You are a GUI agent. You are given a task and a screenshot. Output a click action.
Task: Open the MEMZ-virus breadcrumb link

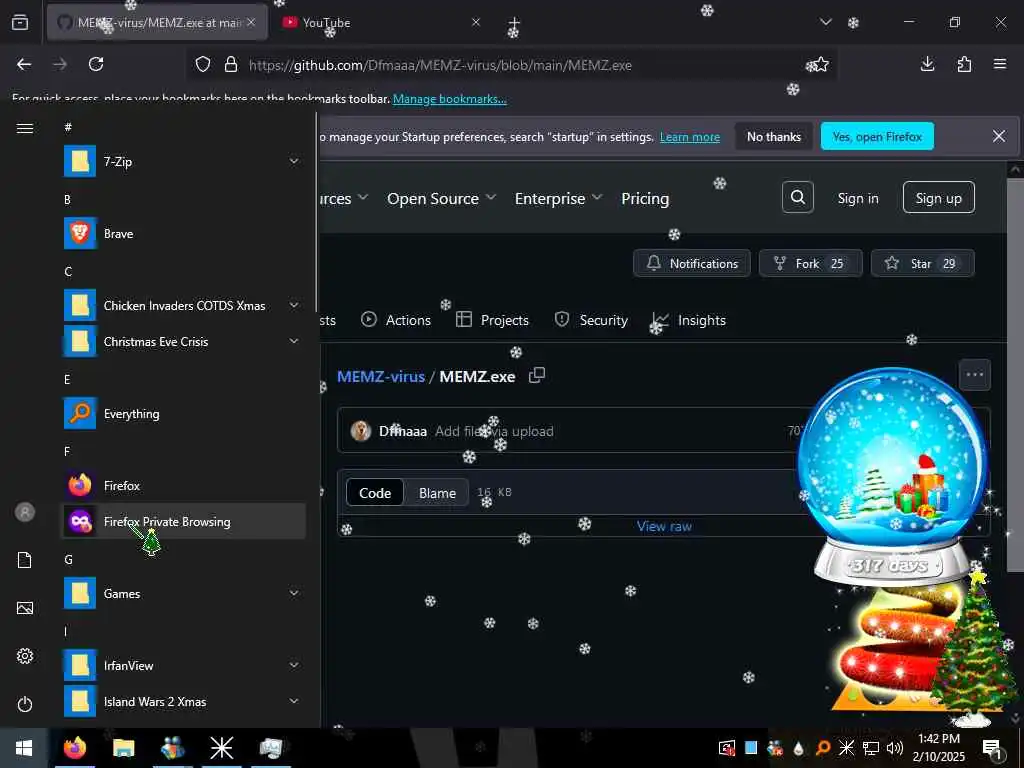point(381,376)
